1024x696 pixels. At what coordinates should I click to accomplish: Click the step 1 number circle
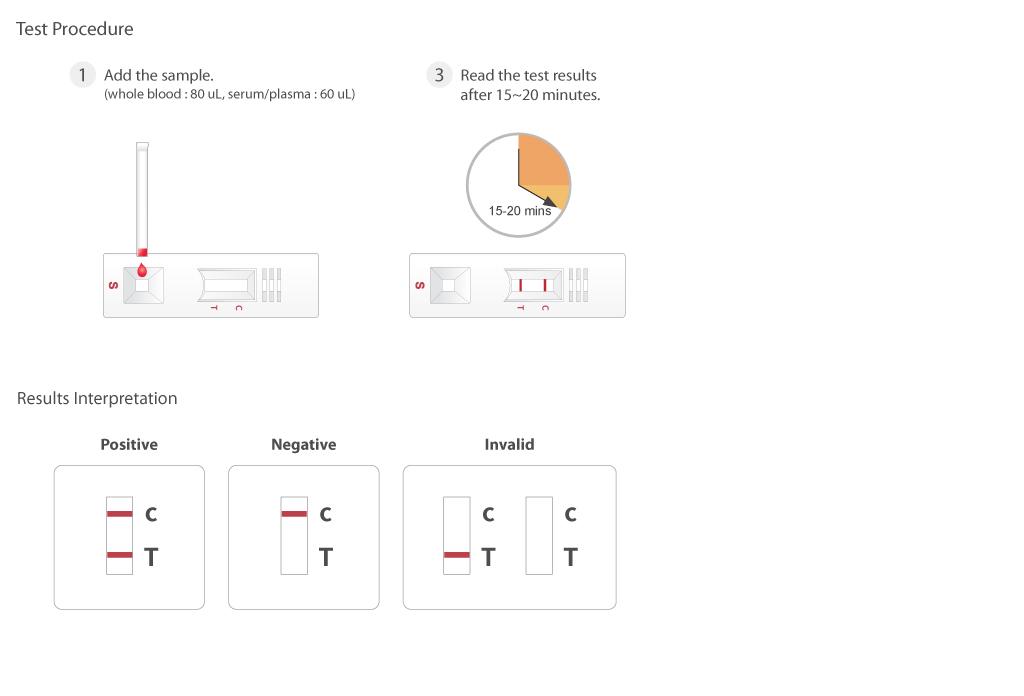(x=82, y=75)
